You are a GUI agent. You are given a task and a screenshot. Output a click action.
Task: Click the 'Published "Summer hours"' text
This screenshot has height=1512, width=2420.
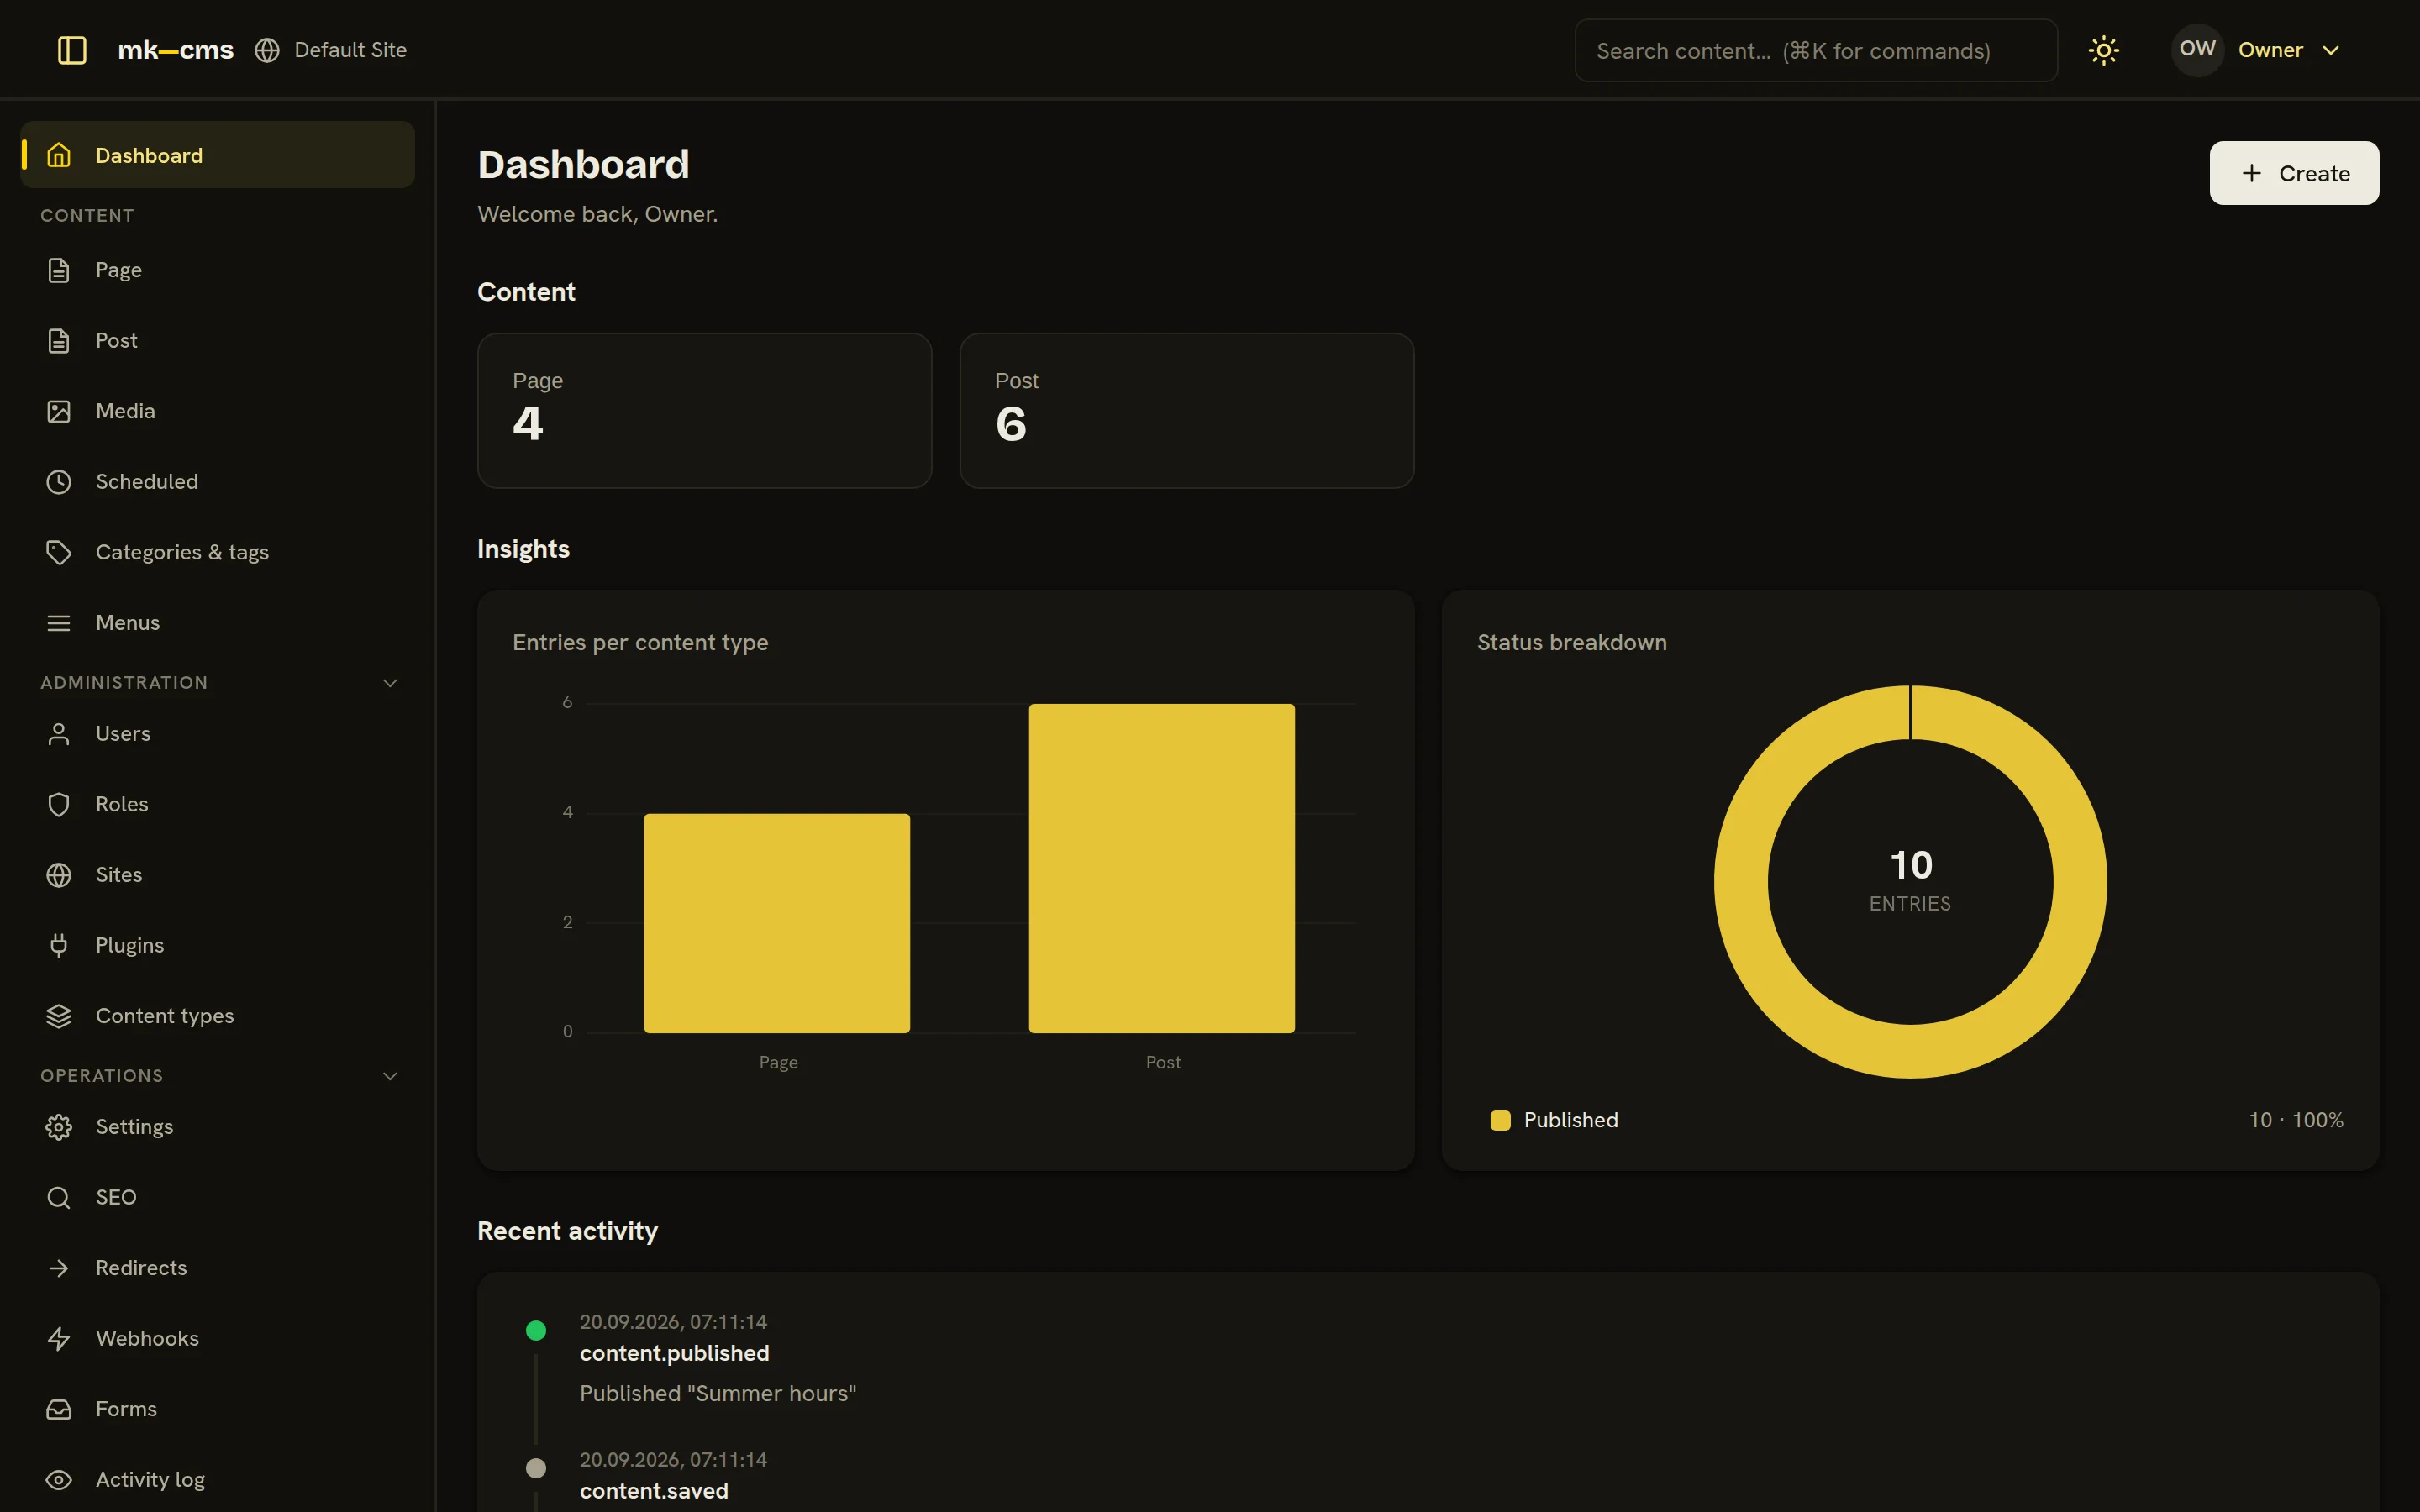point(718,1394)
